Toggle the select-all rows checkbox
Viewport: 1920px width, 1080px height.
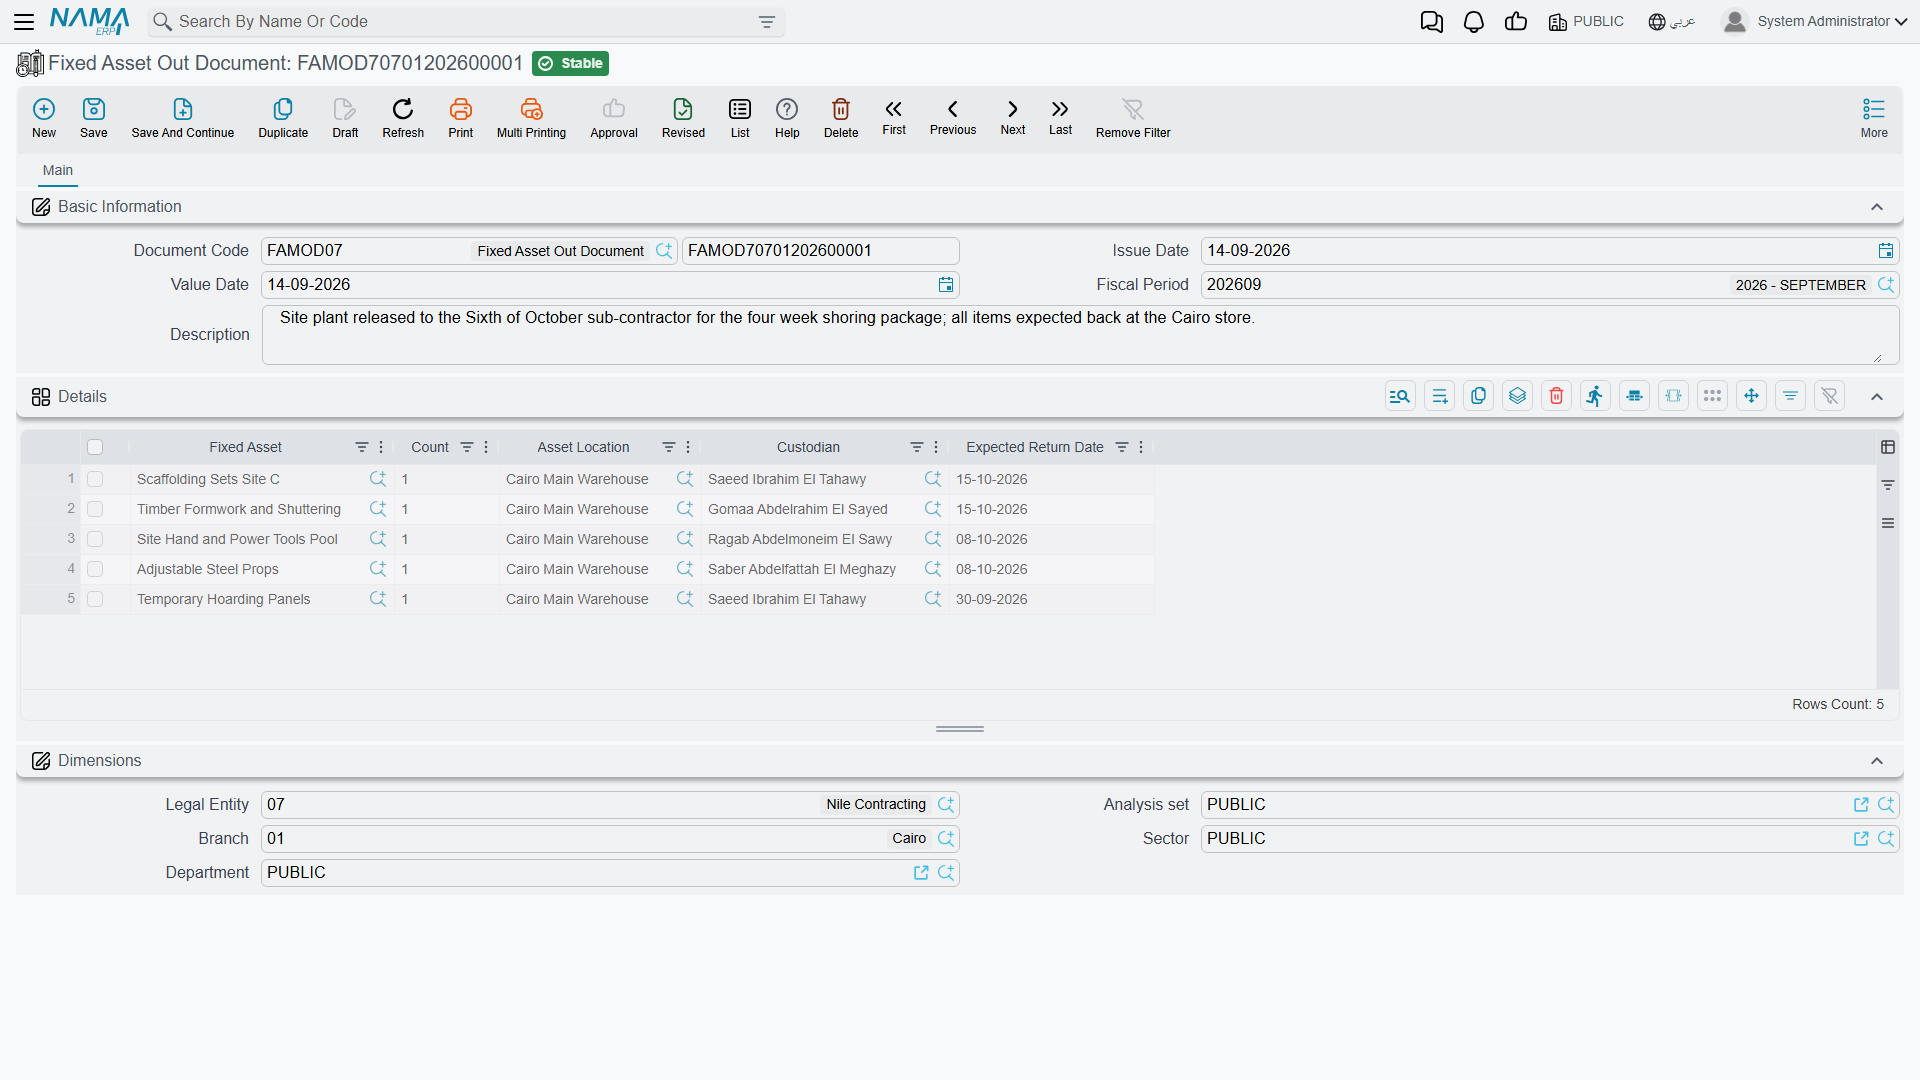coord(95,447)
